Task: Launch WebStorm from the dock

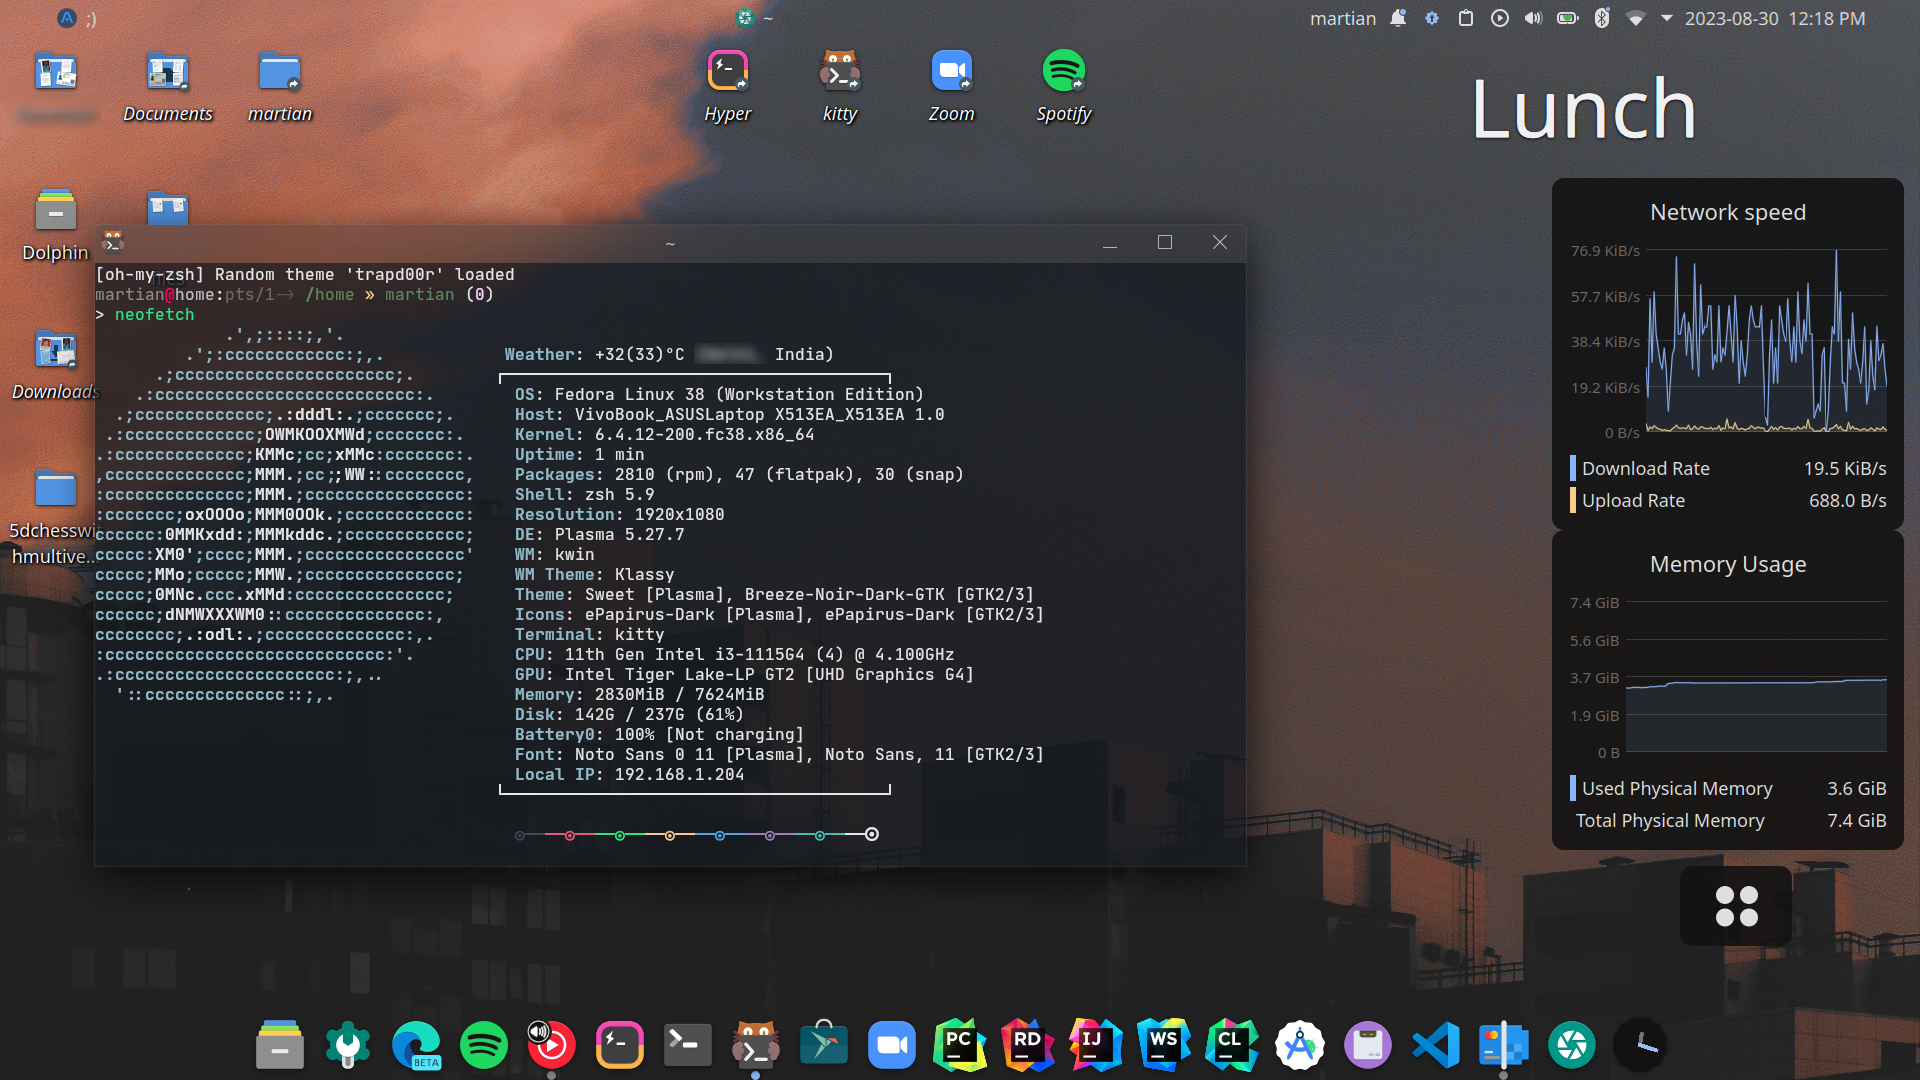Action: (x=1163, y=1045)
